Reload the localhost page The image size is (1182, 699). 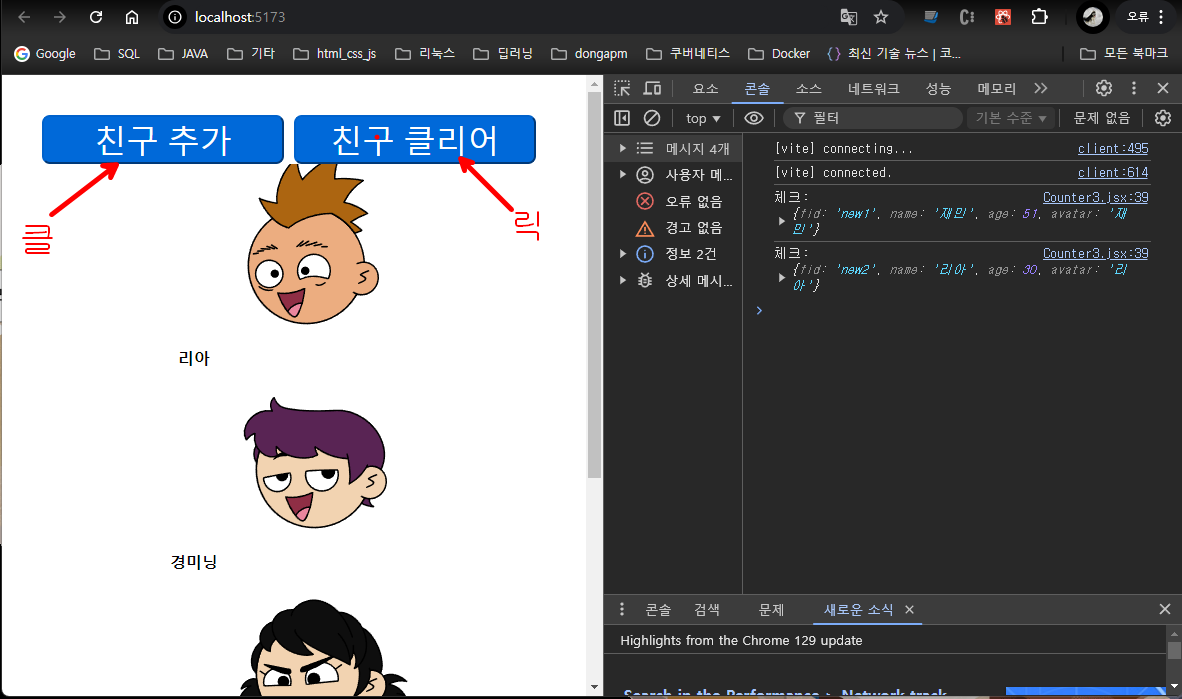(96, 17)
